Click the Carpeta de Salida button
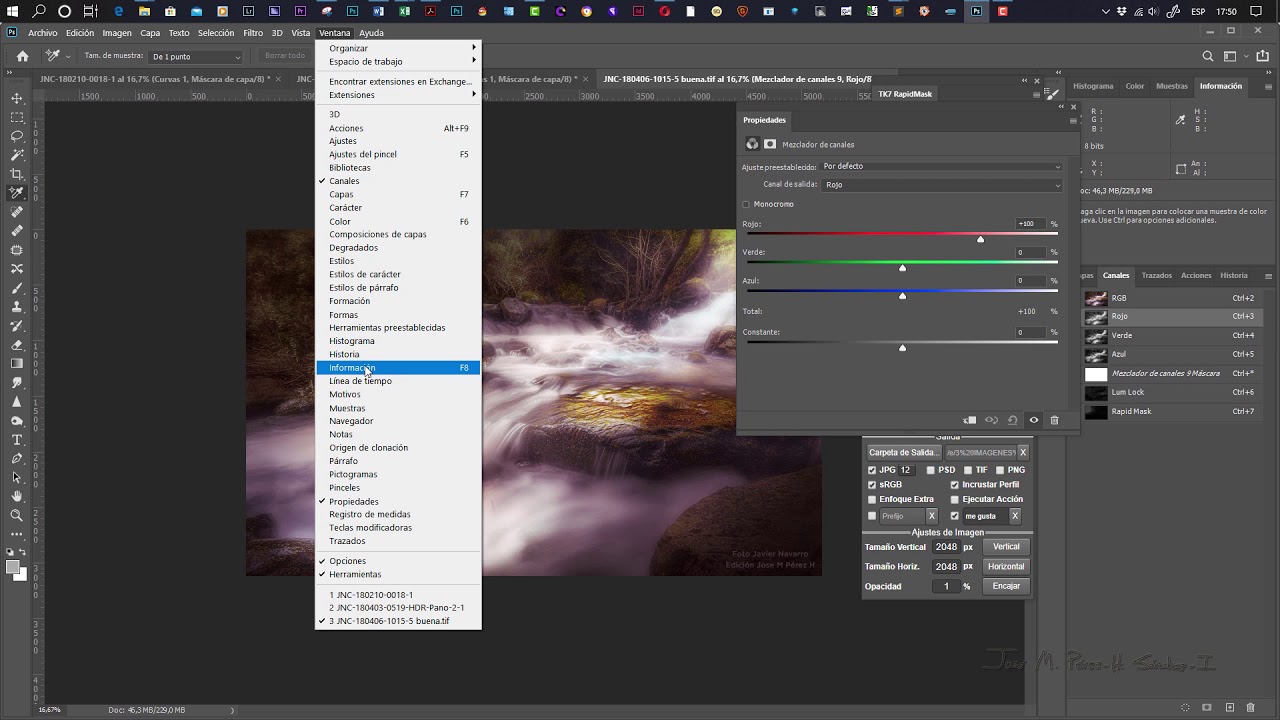Screen dimensions: 1280x720 pyautogui.click(x=903, y=453)
